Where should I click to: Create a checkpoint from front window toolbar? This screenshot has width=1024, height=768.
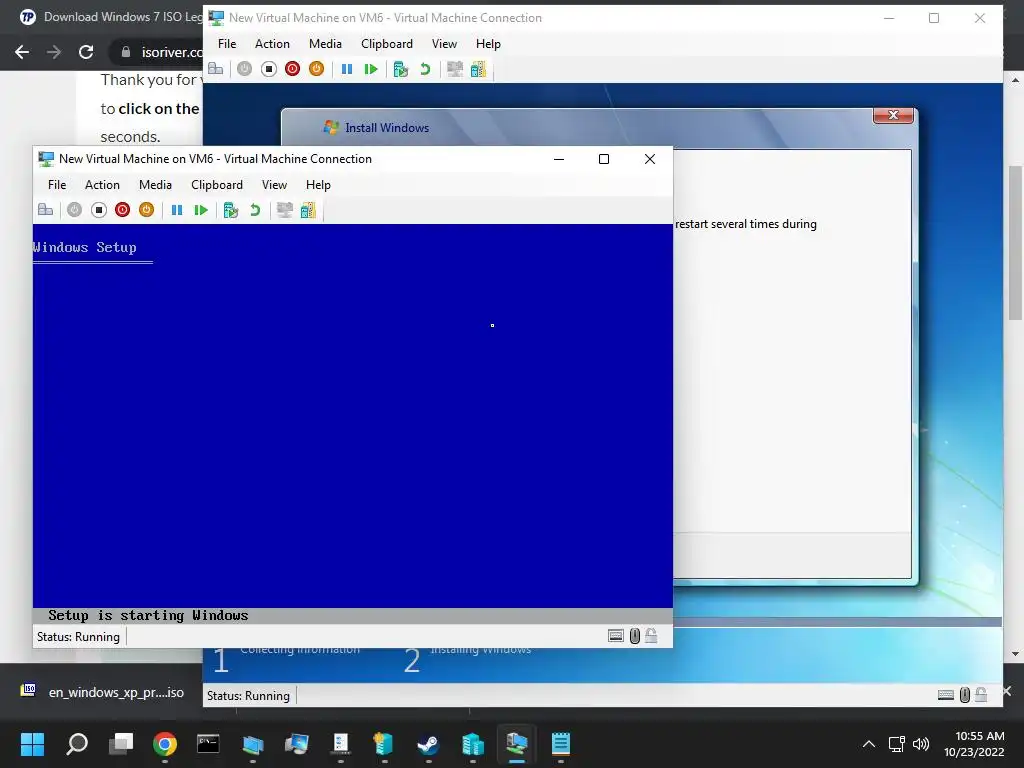pyautogui.click(x=231, y=210)
